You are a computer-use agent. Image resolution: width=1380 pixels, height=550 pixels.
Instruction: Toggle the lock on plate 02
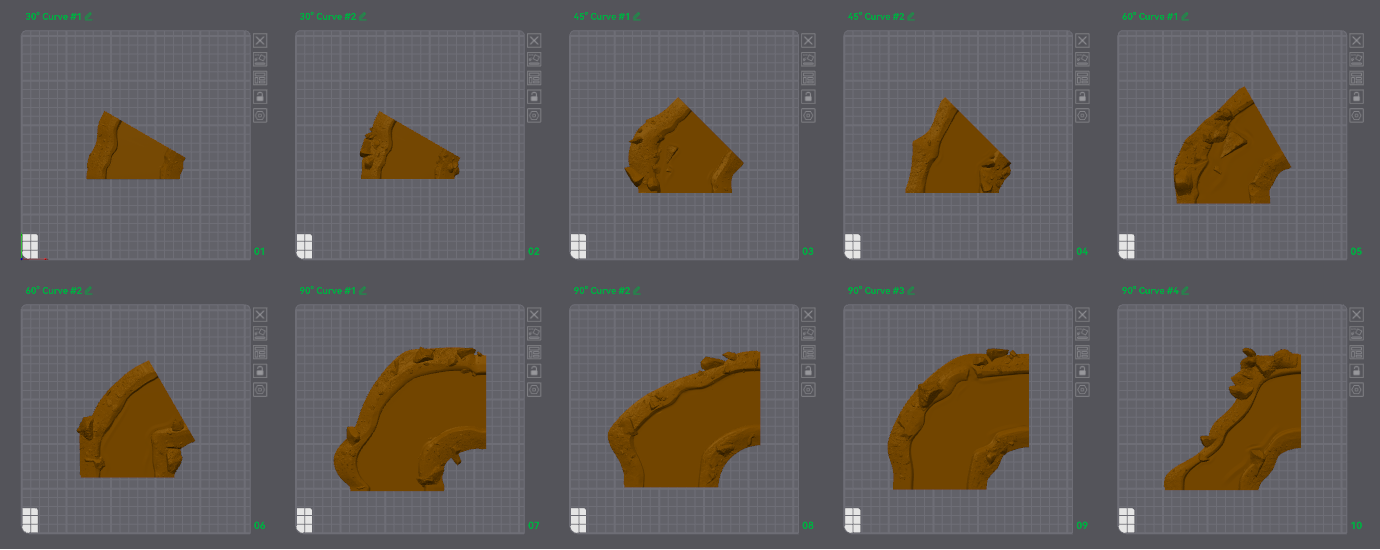click(534, 97)
